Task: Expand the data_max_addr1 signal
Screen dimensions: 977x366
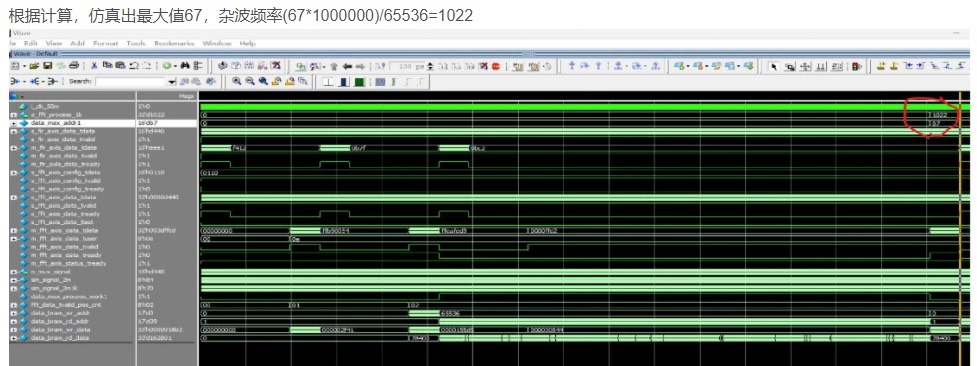Action: (14, 123)
